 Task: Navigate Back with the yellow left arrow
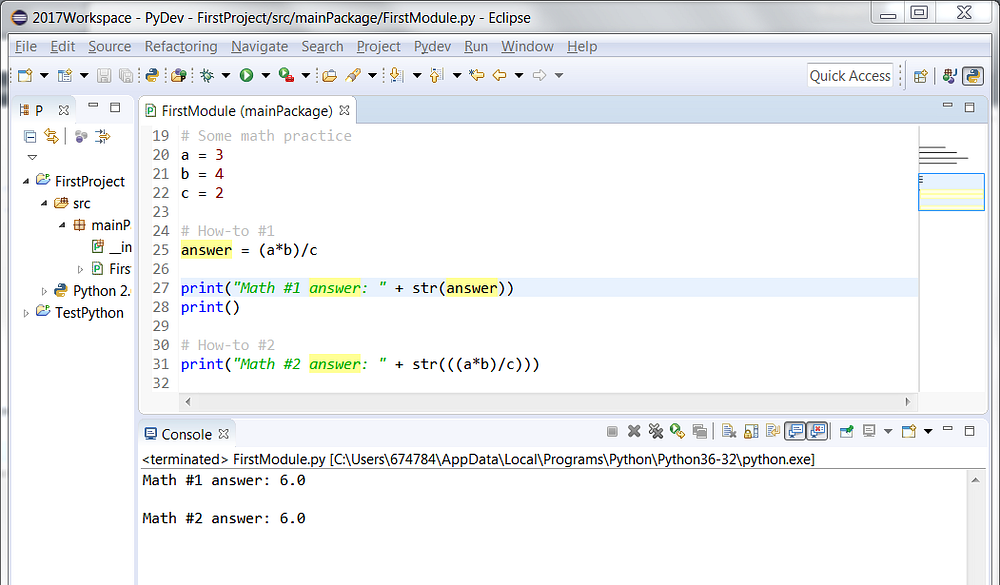pyautogui.click(x=499, y=75)
